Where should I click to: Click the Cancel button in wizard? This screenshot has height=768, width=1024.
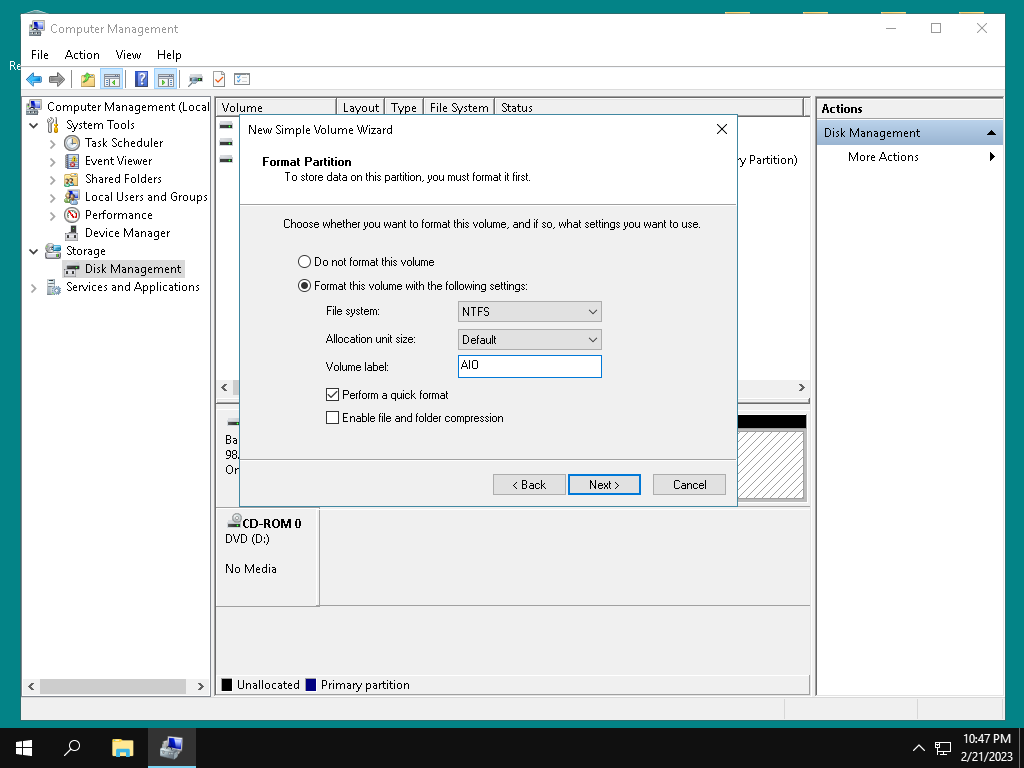tap(689, 485)
